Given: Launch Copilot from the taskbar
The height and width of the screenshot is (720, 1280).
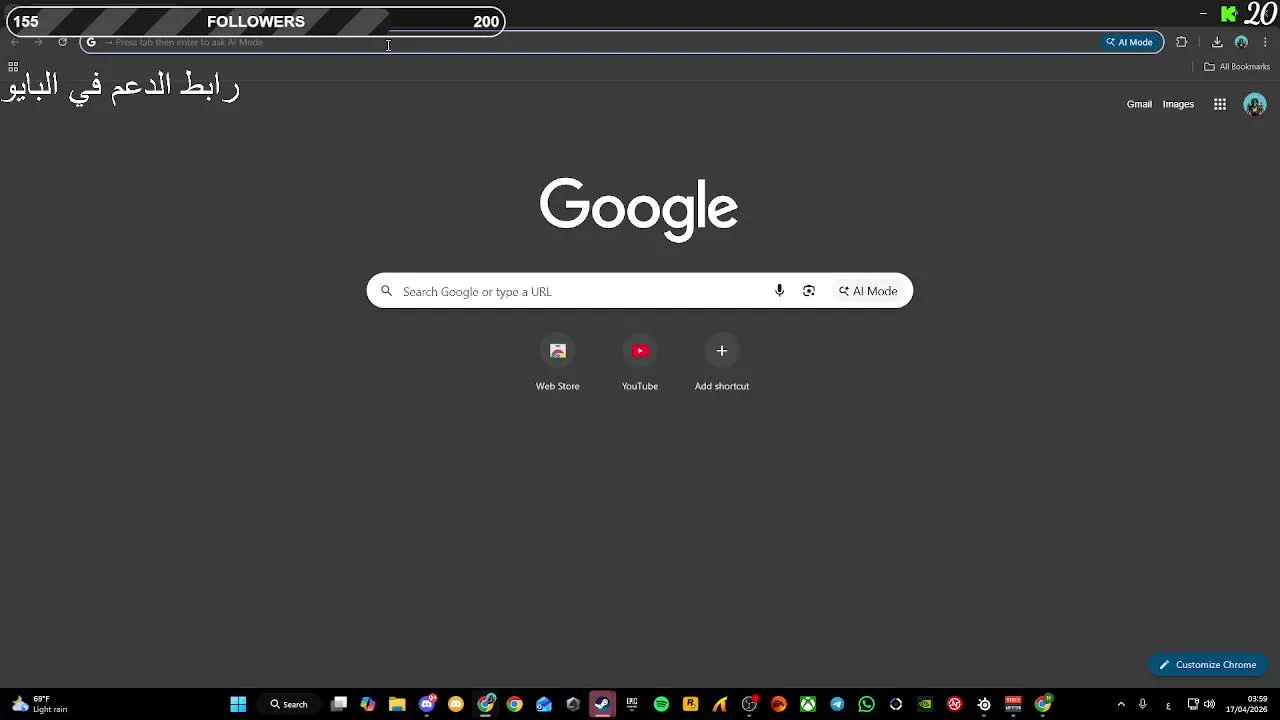Looking at the screenshot, I should (x=368, y=704).
